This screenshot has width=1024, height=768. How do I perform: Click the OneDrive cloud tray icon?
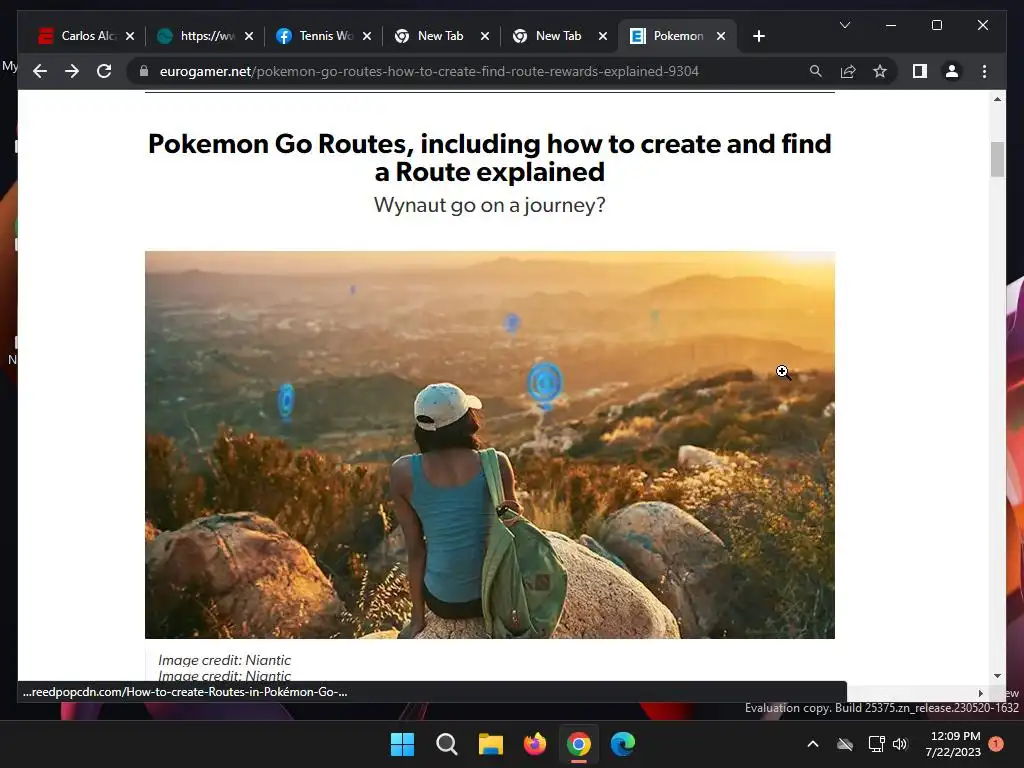point(845,744)
